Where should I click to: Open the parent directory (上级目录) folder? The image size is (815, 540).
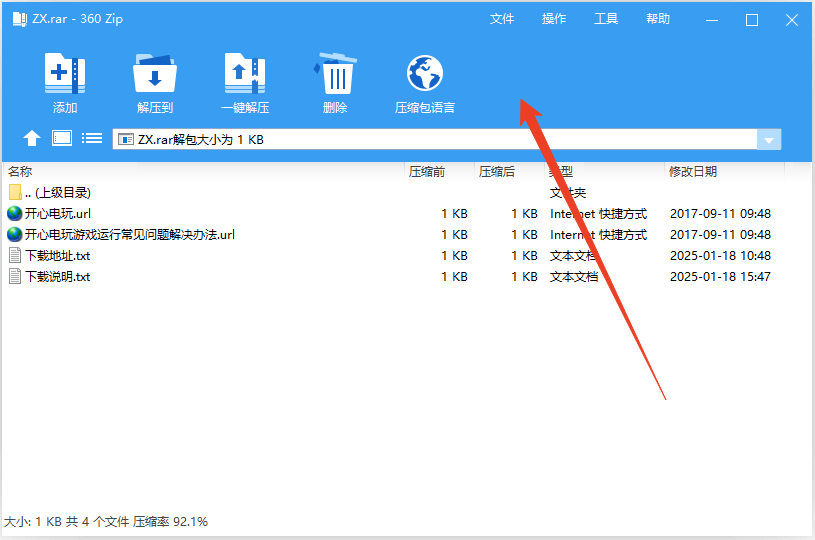pyautogui.click(x=57, y=193)
